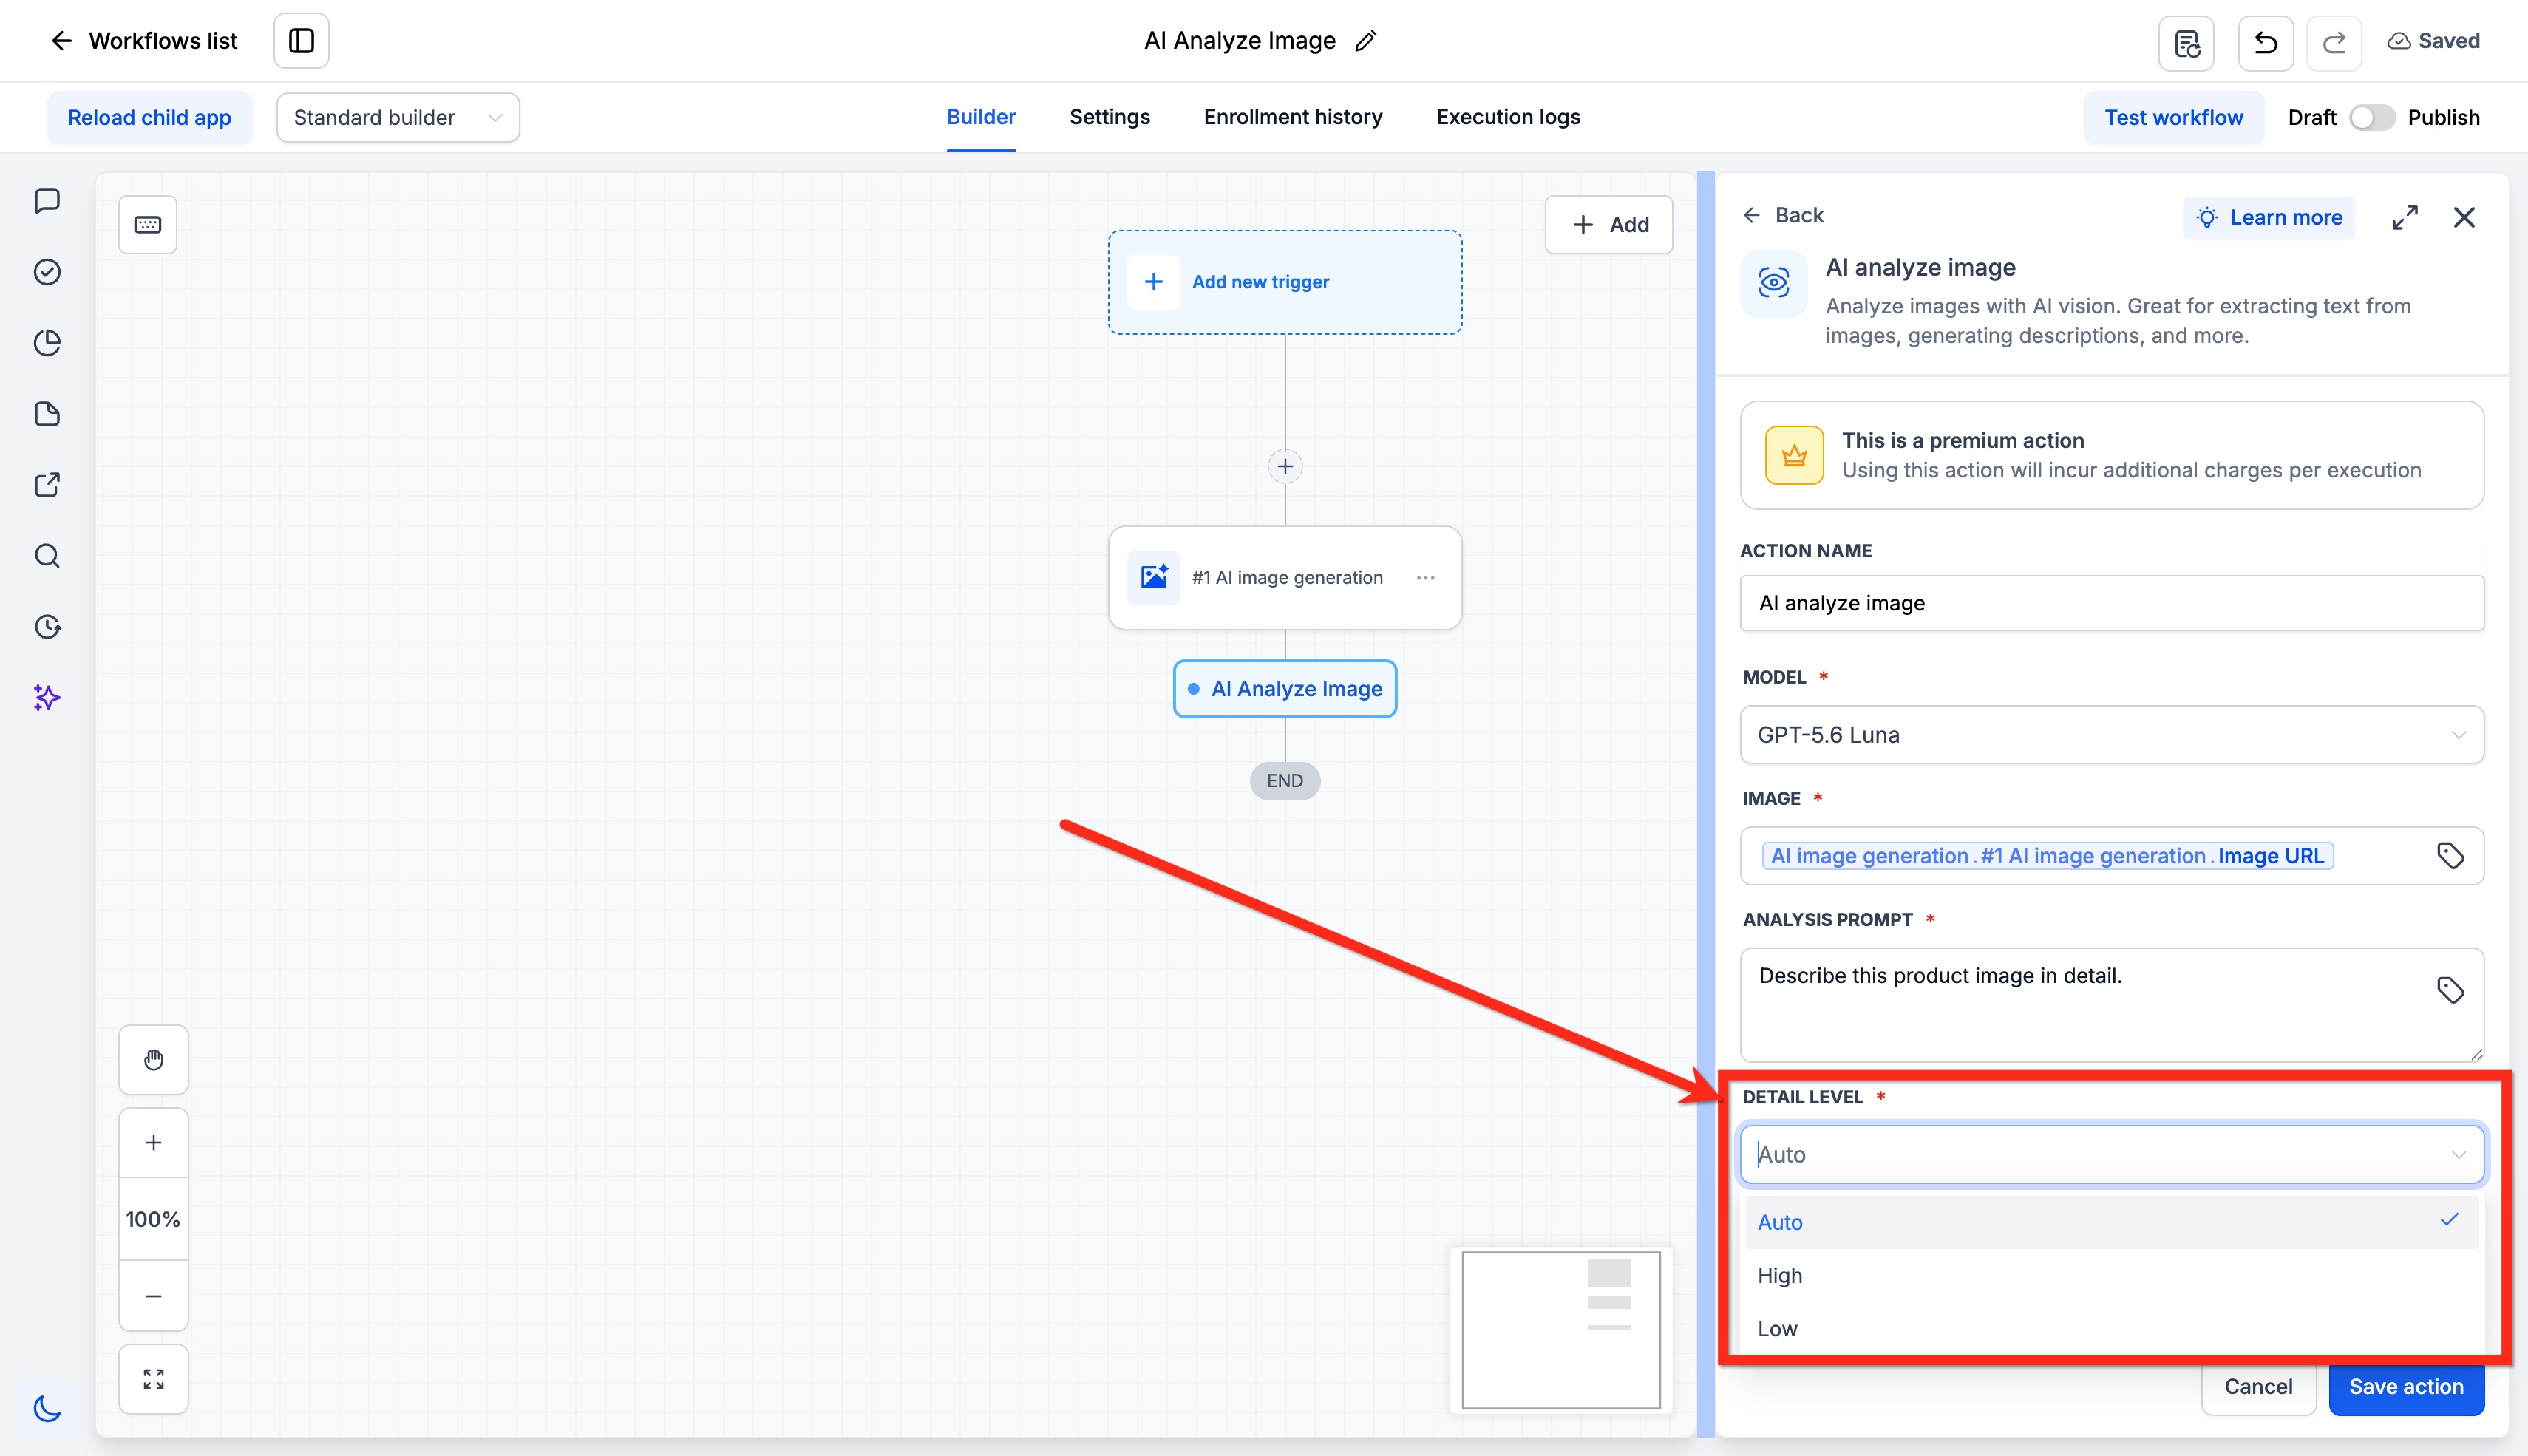
Task: Open the Enrollment history tab
Action: coord(1292,117)
